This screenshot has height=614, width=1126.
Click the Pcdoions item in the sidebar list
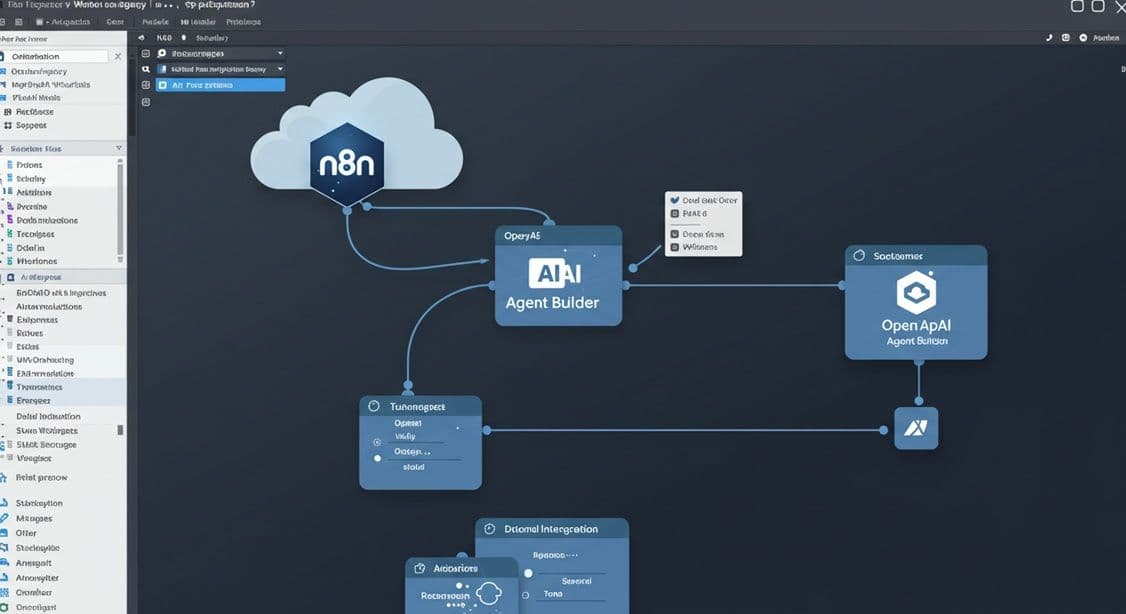30,164
